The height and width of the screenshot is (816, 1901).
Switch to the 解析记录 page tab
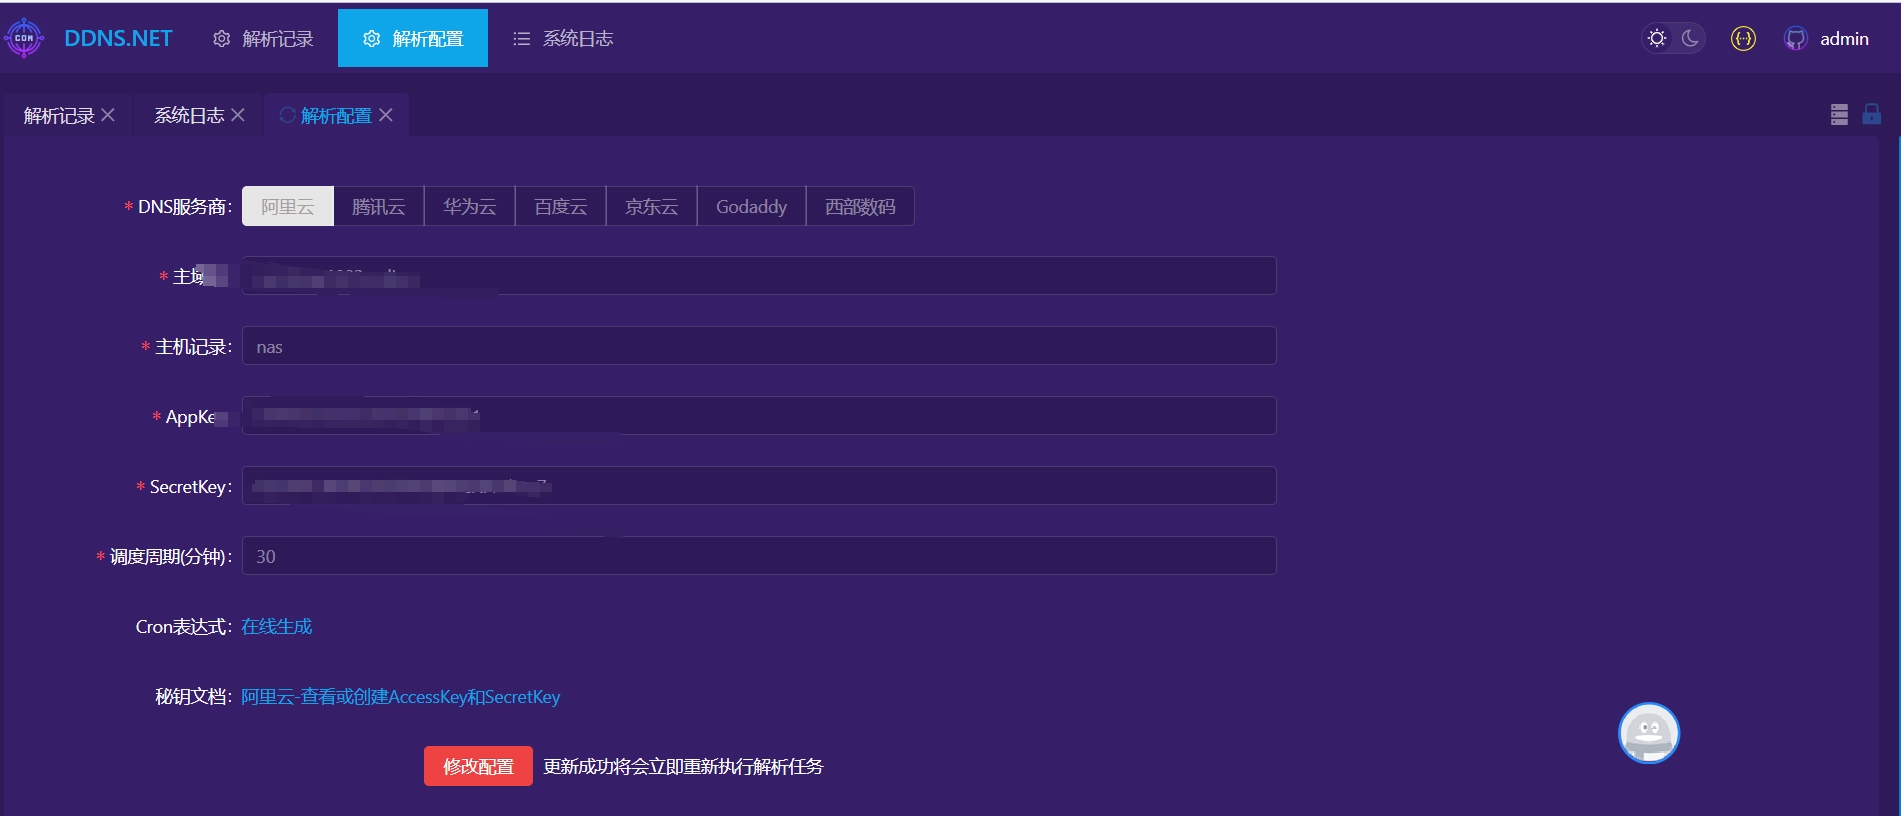coord(59,115)
